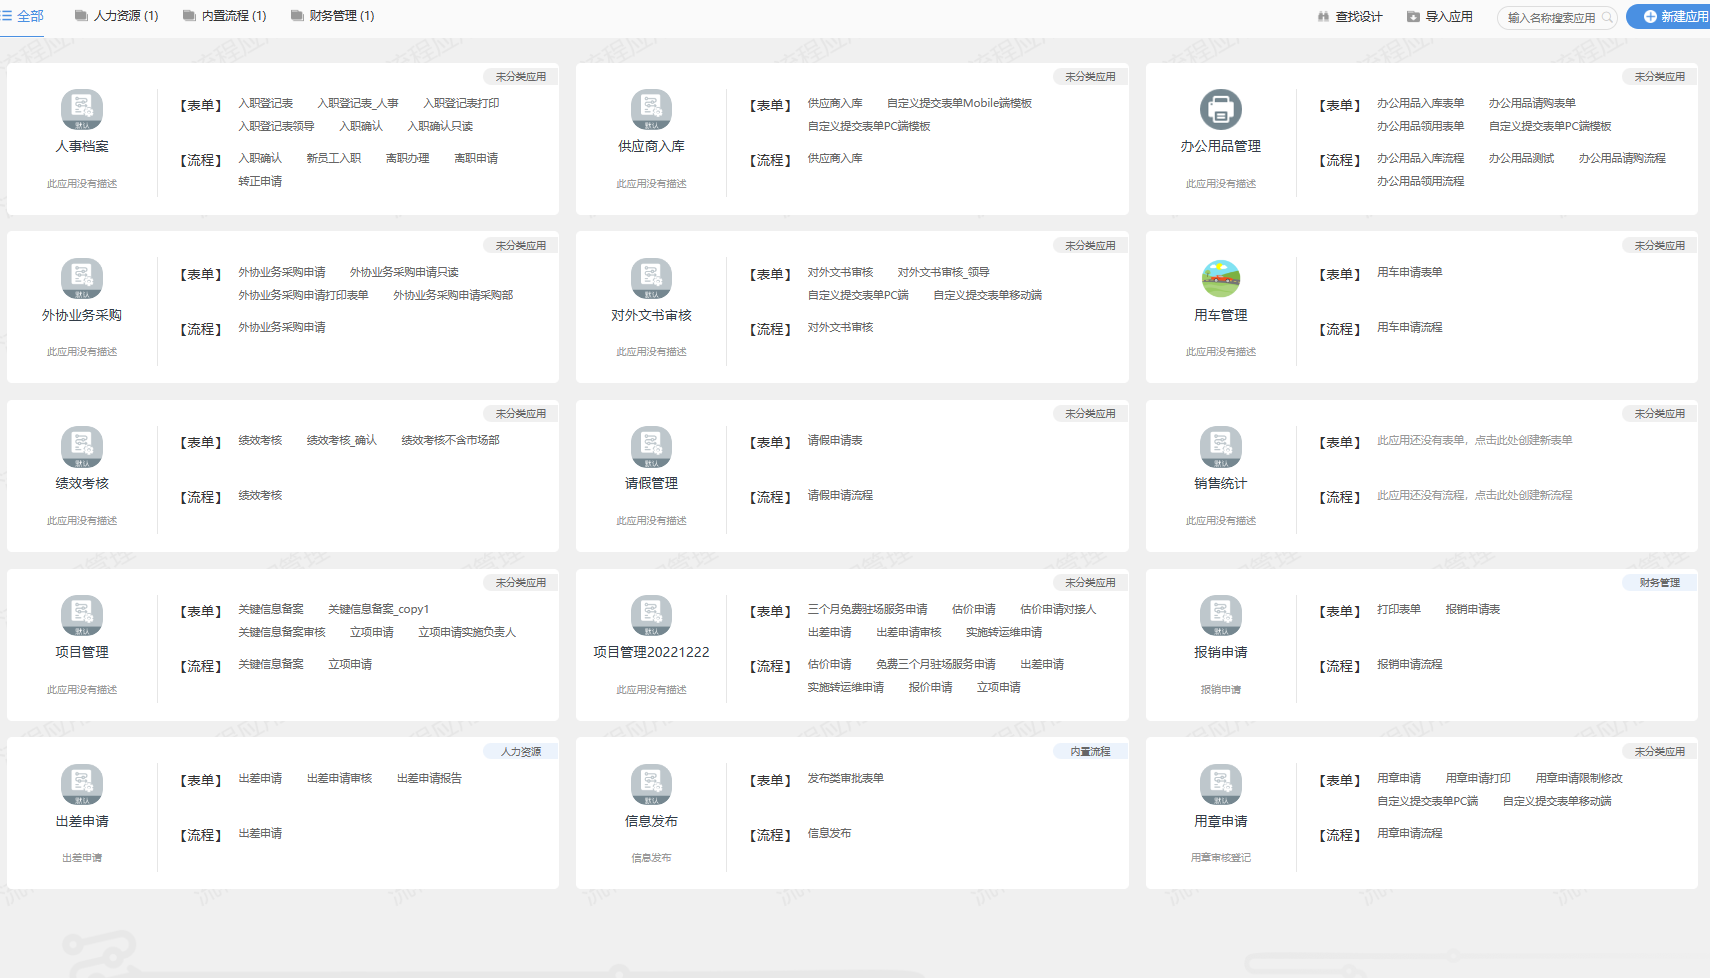Open the 报销申请流程 link
Image resolution: width=1710 pixels, height=978 pixels.
(x=1410, y=664)
